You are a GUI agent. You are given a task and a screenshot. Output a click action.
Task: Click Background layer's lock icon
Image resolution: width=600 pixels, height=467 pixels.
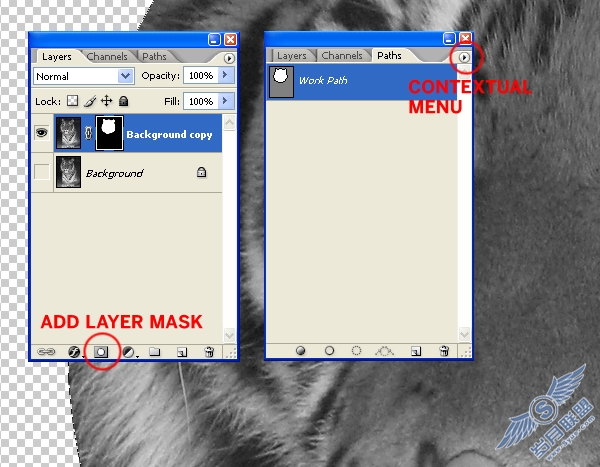point(201,172)
